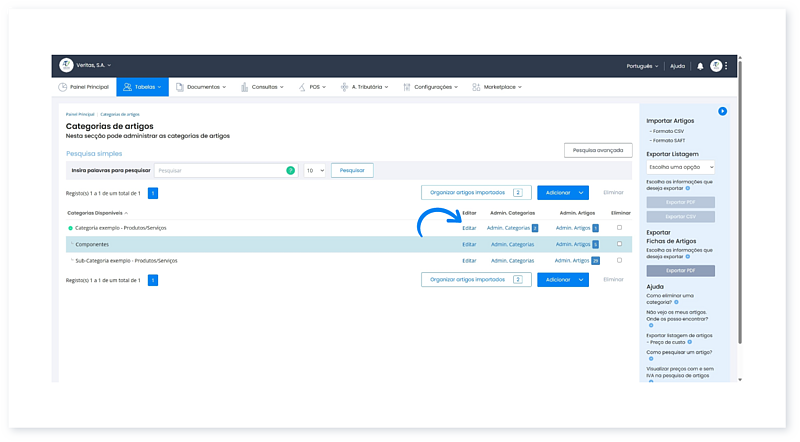Viewport: 800px width, 442px height.
Task: Check Eliminar box for Categoria exemplo row
Action: pos(619,228)
